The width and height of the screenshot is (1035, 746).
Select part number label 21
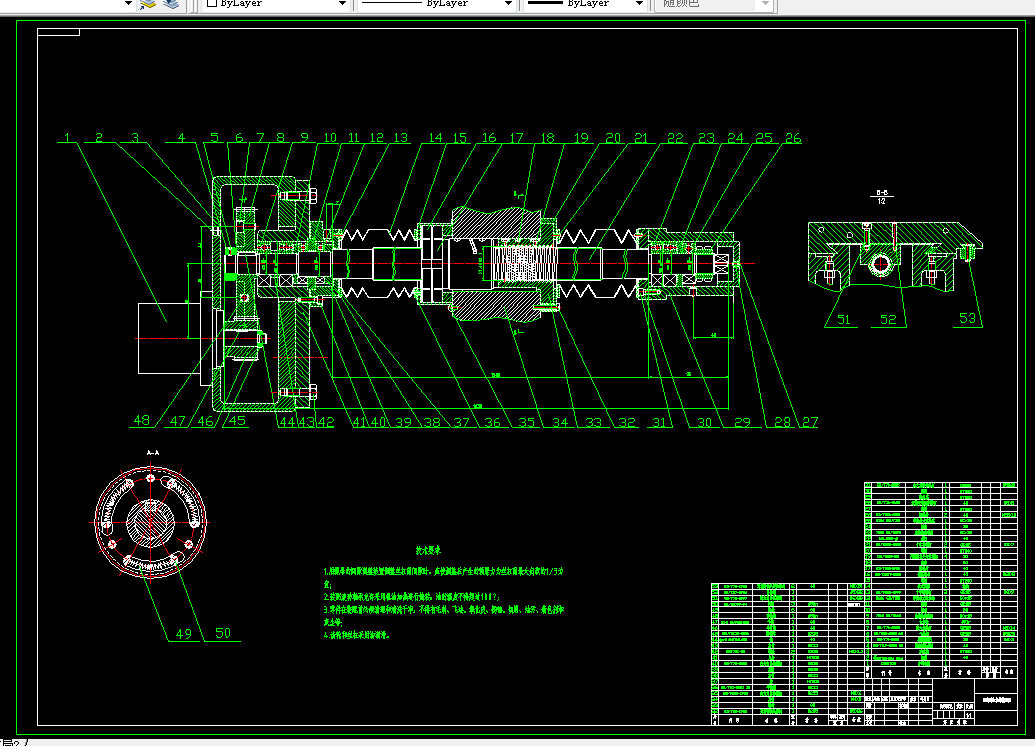point(641,137)
